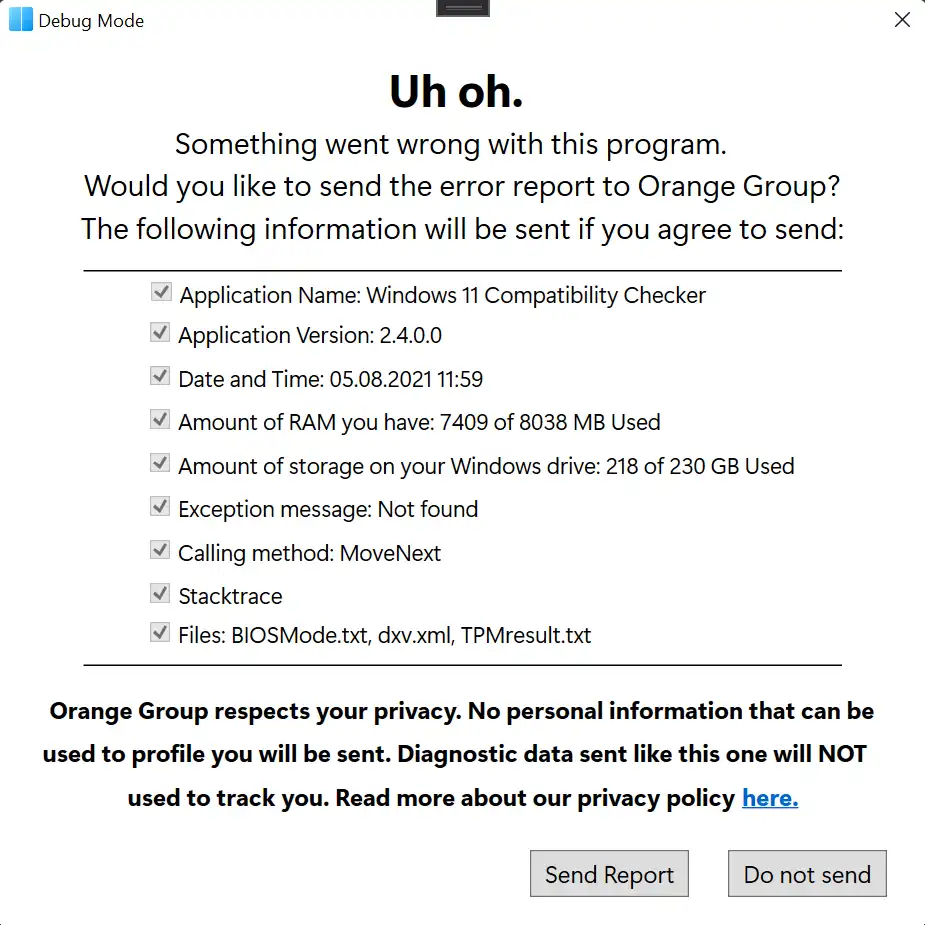Click the Send Report button
This screenshot has height=925, width=925.
click(x=609, y=874)
